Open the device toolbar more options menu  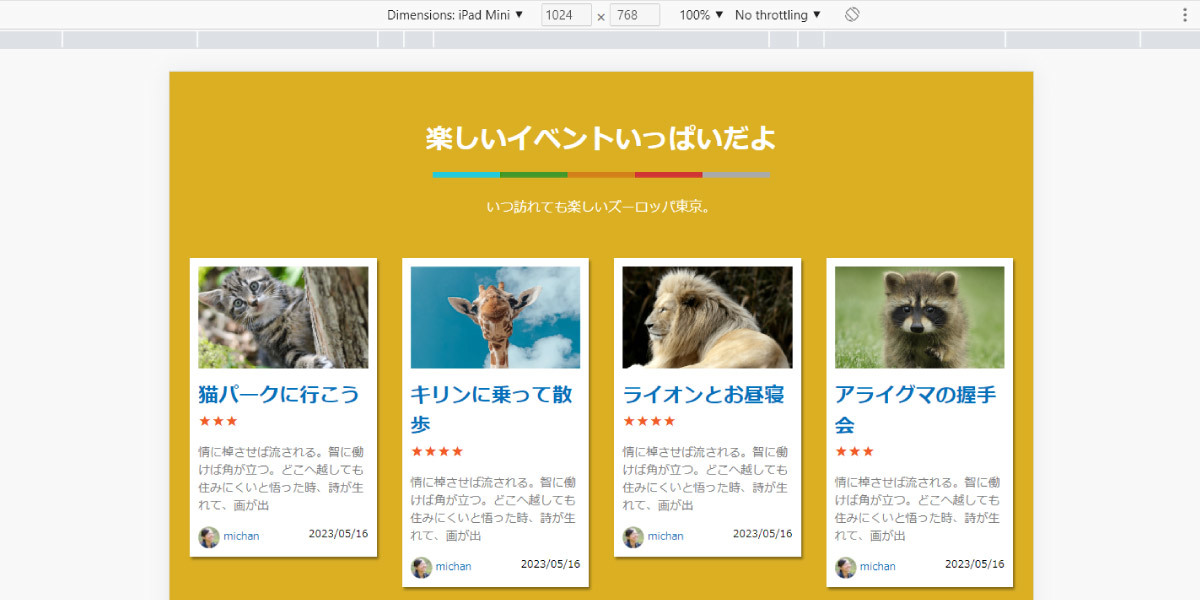point(1186,15)
